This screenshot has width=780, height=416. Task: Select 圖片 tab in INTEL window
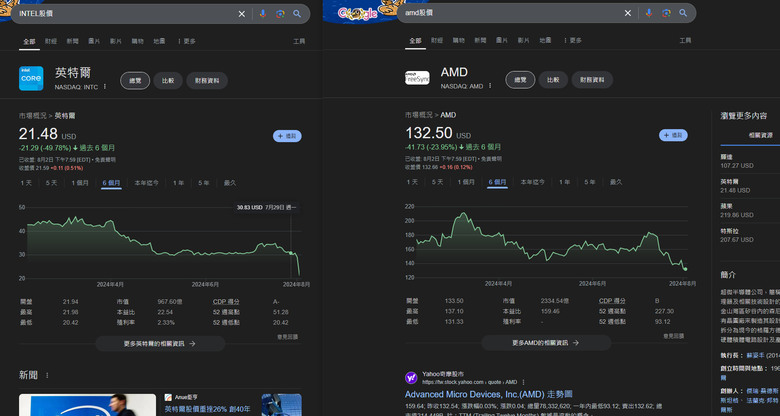[x=94, y=41]
